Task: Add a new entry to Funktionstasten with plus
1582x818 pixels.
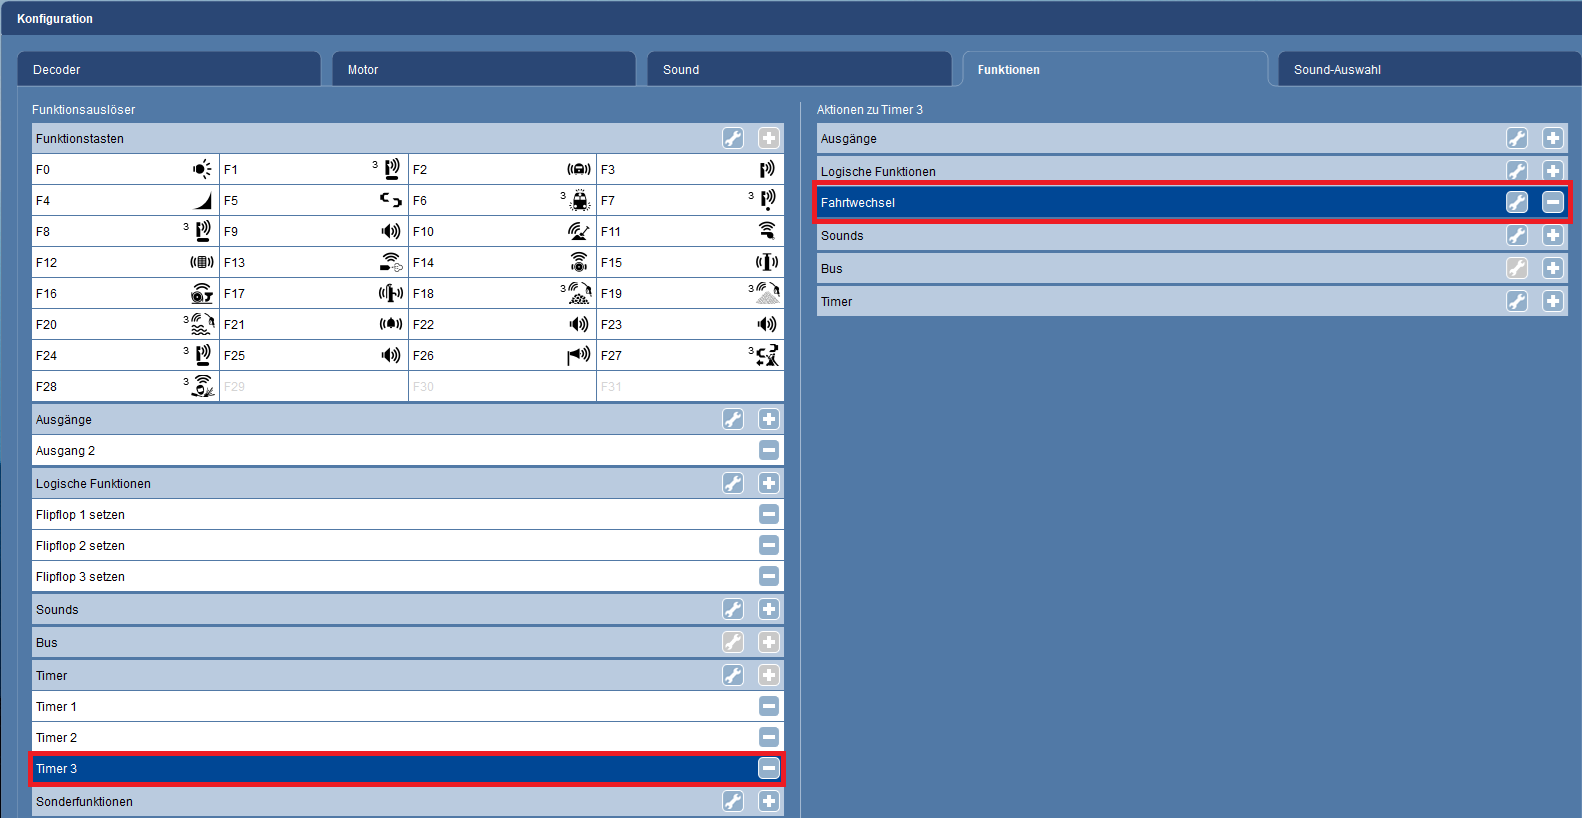Action: pos(768,139)
